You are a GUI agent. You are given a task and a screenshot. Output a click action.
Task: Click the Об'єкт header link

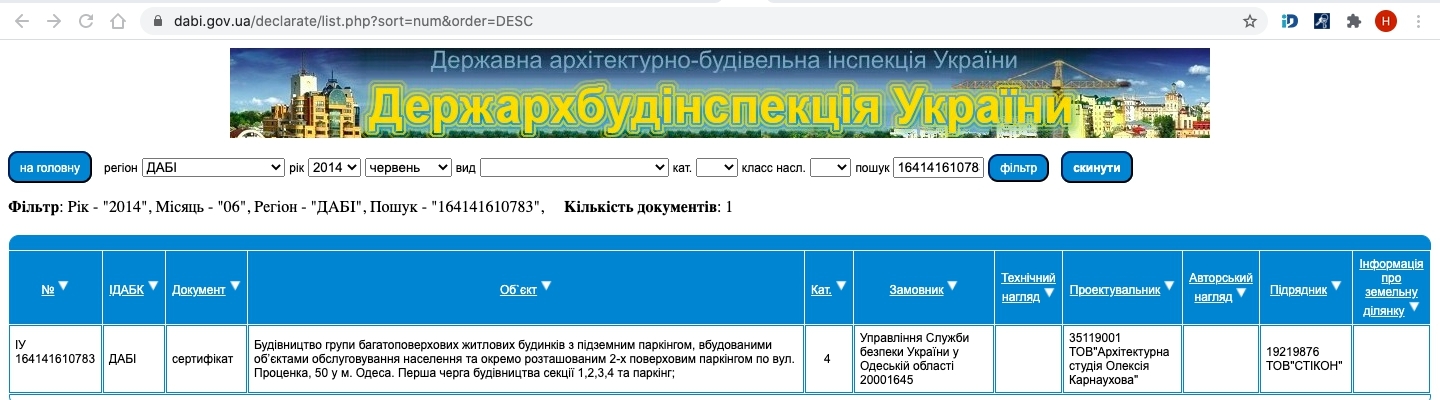[518, 290]
